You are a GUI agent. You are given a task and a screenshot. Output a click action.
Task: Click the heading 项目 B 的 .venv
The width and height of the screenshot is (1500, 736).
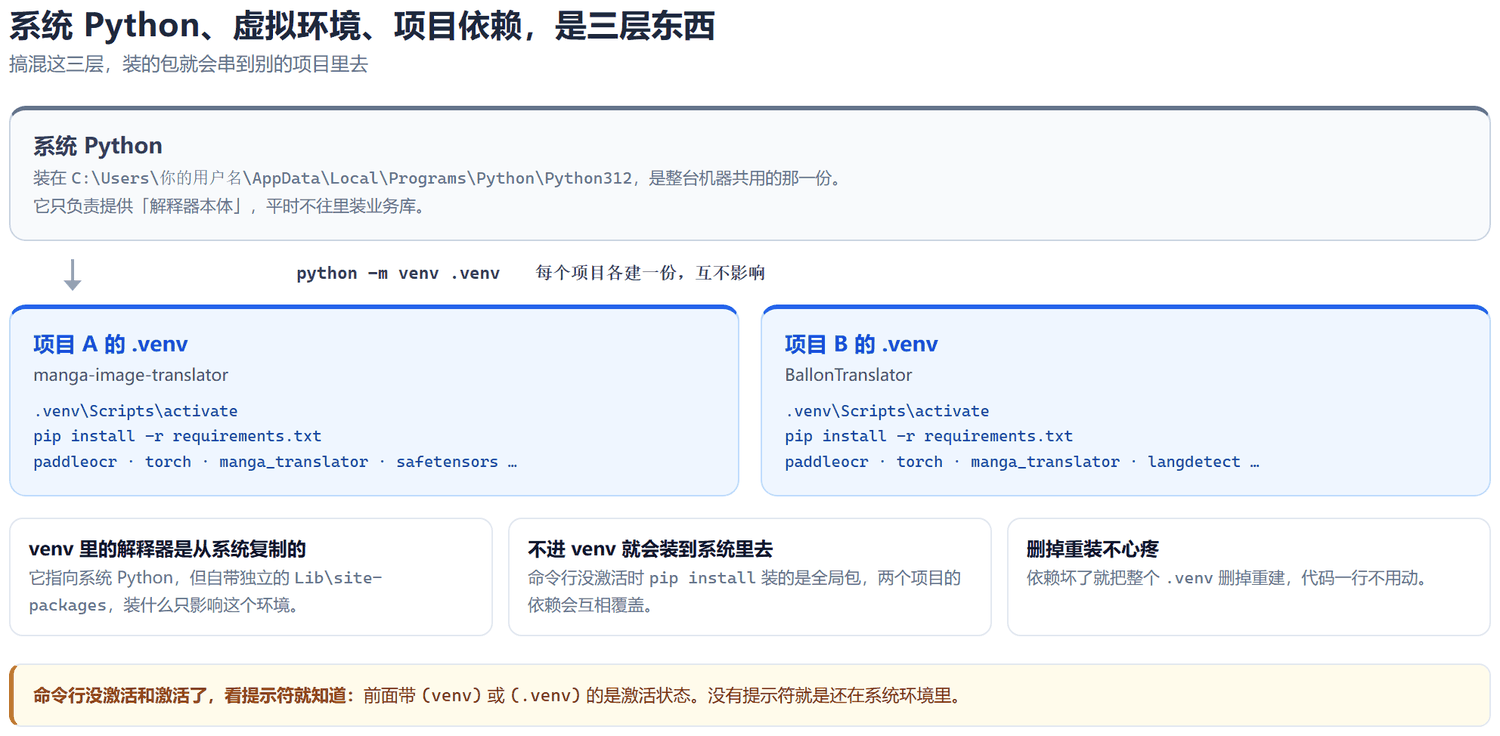862,344
